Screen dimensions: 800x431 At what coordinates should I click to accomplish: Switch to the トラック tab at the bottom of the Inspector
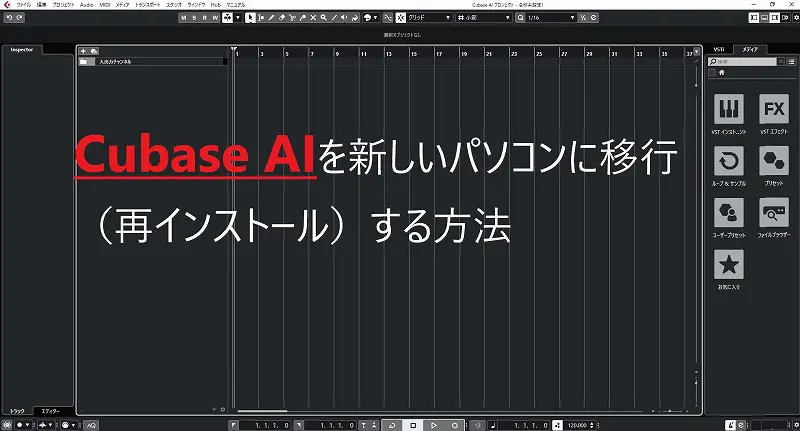point(17,411)
